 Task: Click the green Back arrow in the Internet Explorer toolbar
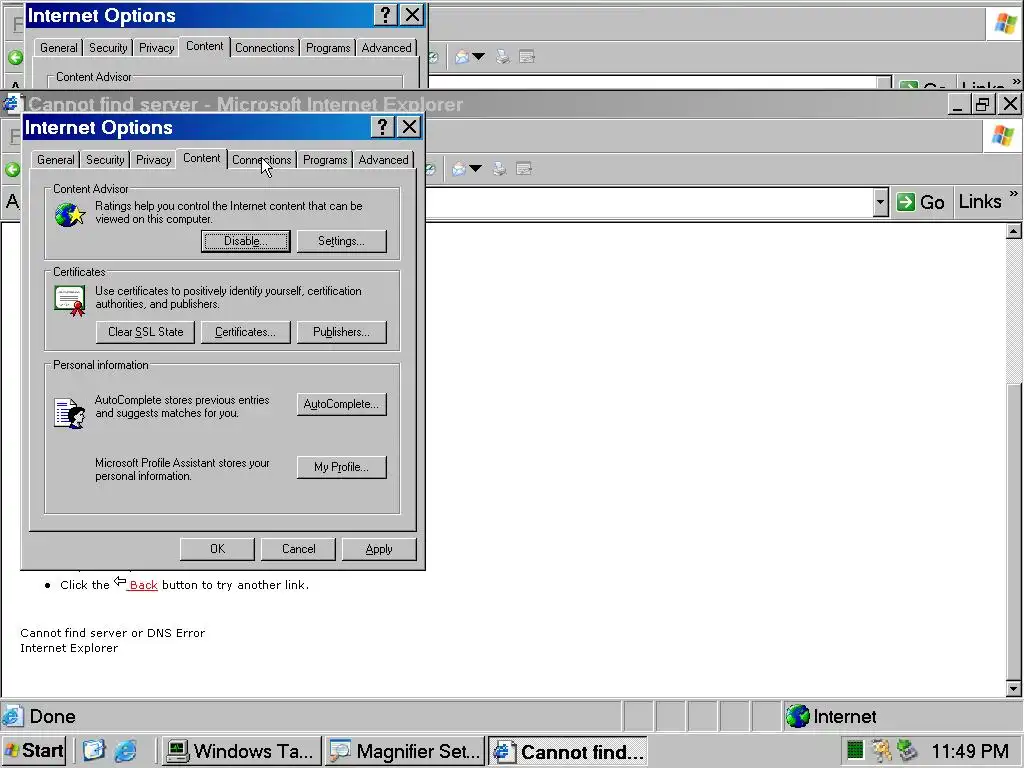12,170
